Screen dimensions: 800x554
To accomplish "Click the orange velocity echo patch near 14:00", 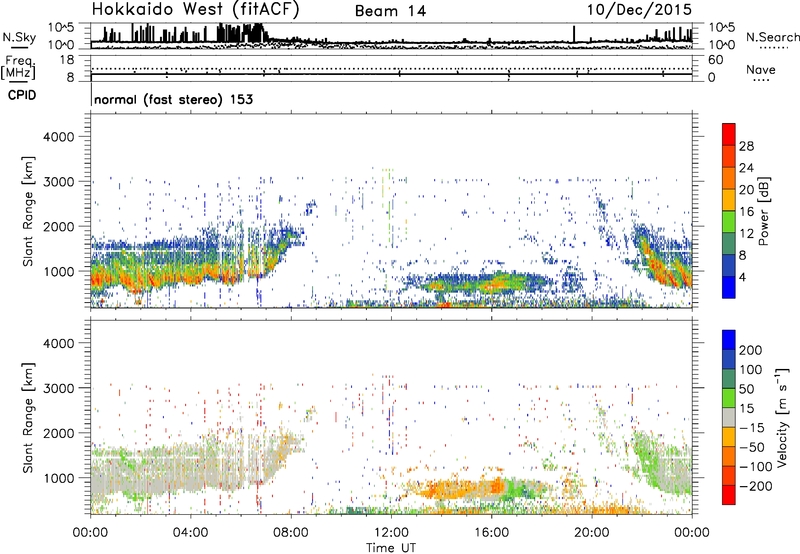I will (x=446, y=489).
